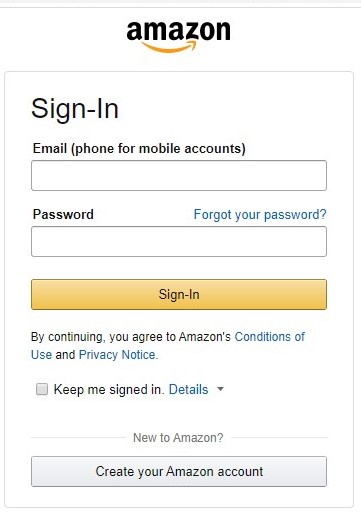Click the word Use on second line
Viewport: 361px width, 521px height.
point(41,355)
